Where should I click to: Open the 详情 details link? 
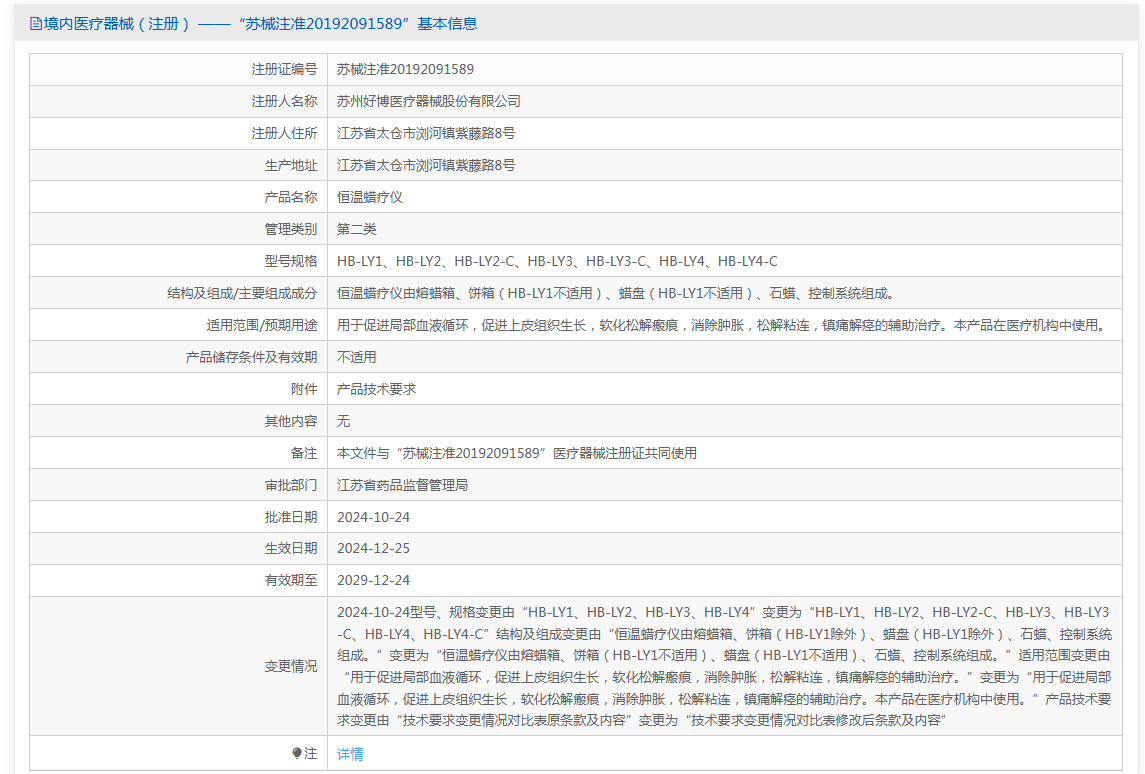[350, 754]
